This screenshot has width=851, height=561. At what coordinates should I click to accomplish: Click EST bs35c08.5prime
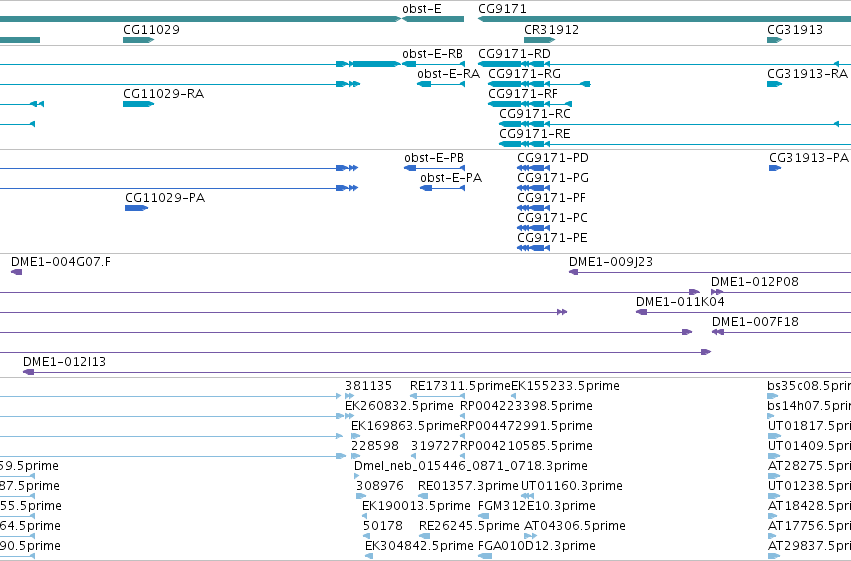pyautogui.click(x=772, y=396)
